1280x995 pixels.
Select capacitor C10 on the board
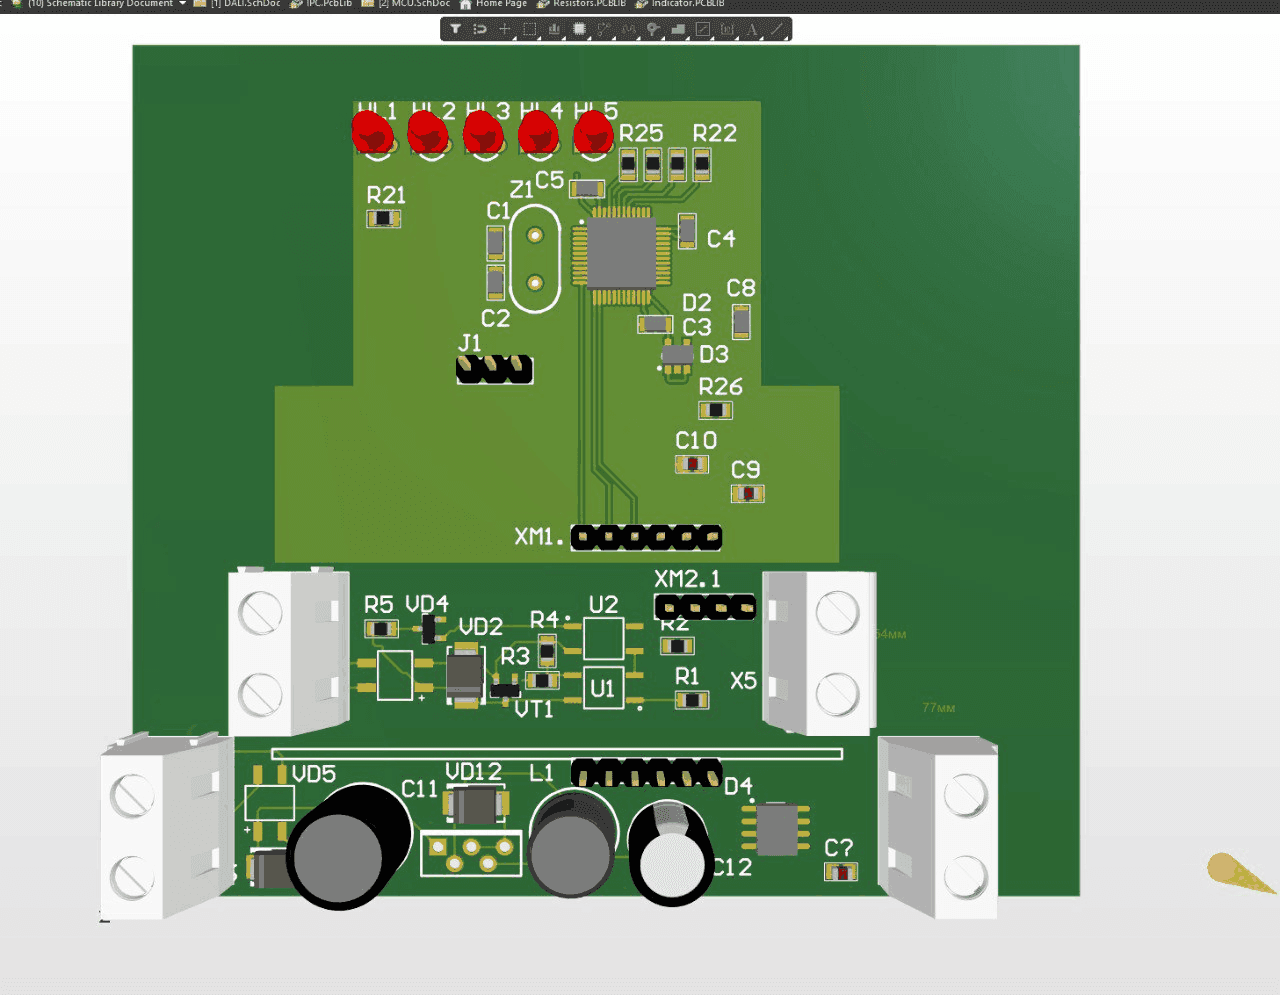[692, 464]
